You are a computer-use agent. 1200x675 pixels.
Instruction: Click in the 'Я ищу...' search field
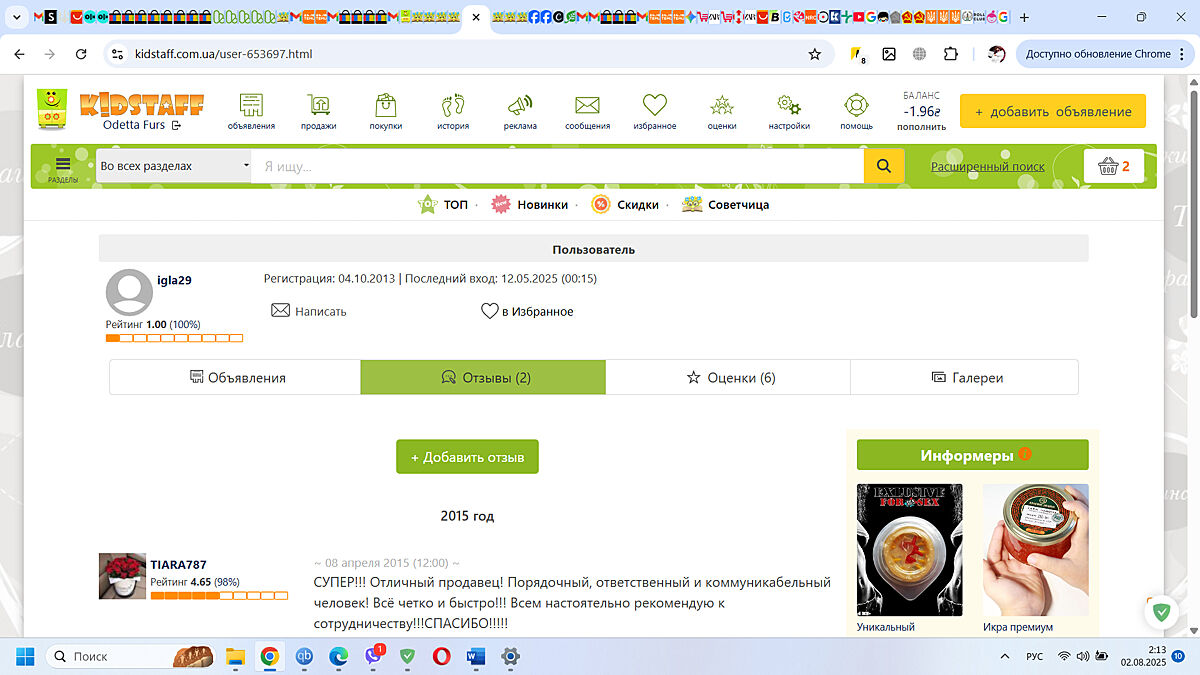[556, 167]
